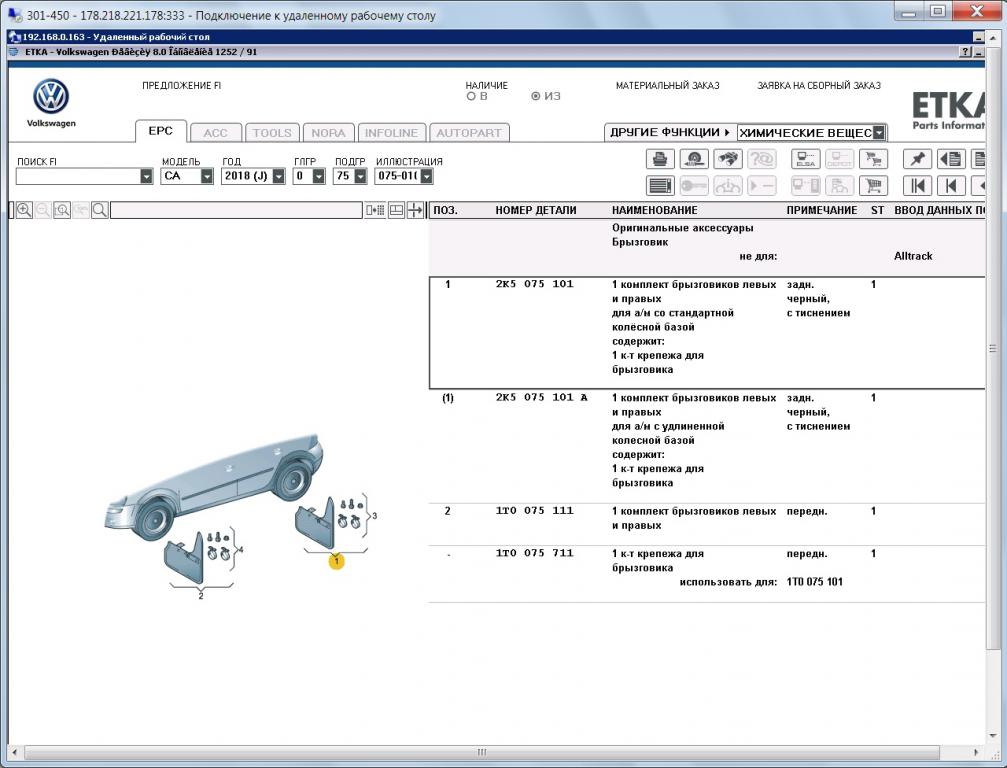
Task: Click the 'Alltrack' note in the header row
Action: pyautogui.click(x=913, y=256)
